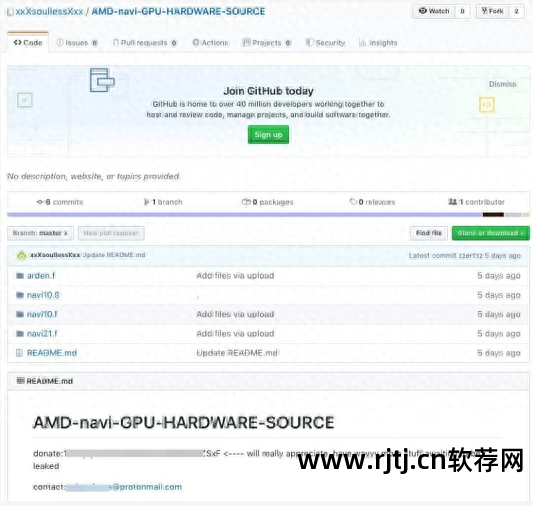Click the package icon beside 0 packages
The width and height of the screenshot is (533, 506).
pyautogui.click(x=246, y=202)
